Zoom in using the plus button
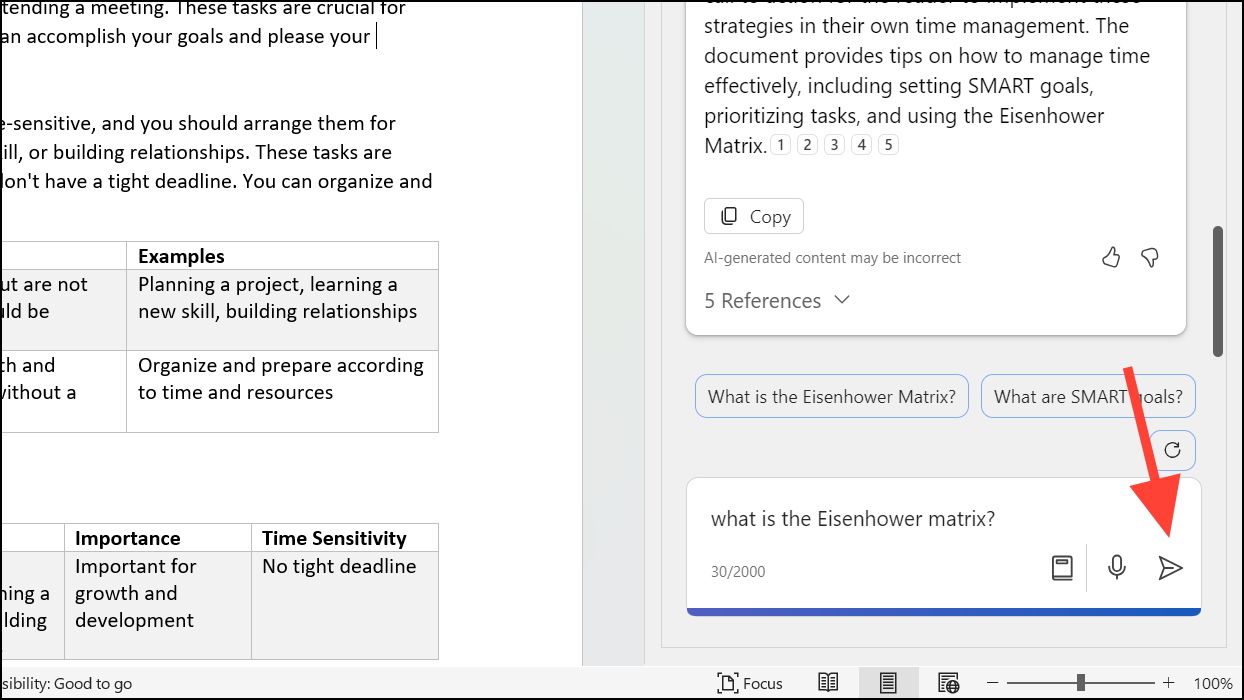The height and width of the screenshot is (700, 1244). (1168, 683)
